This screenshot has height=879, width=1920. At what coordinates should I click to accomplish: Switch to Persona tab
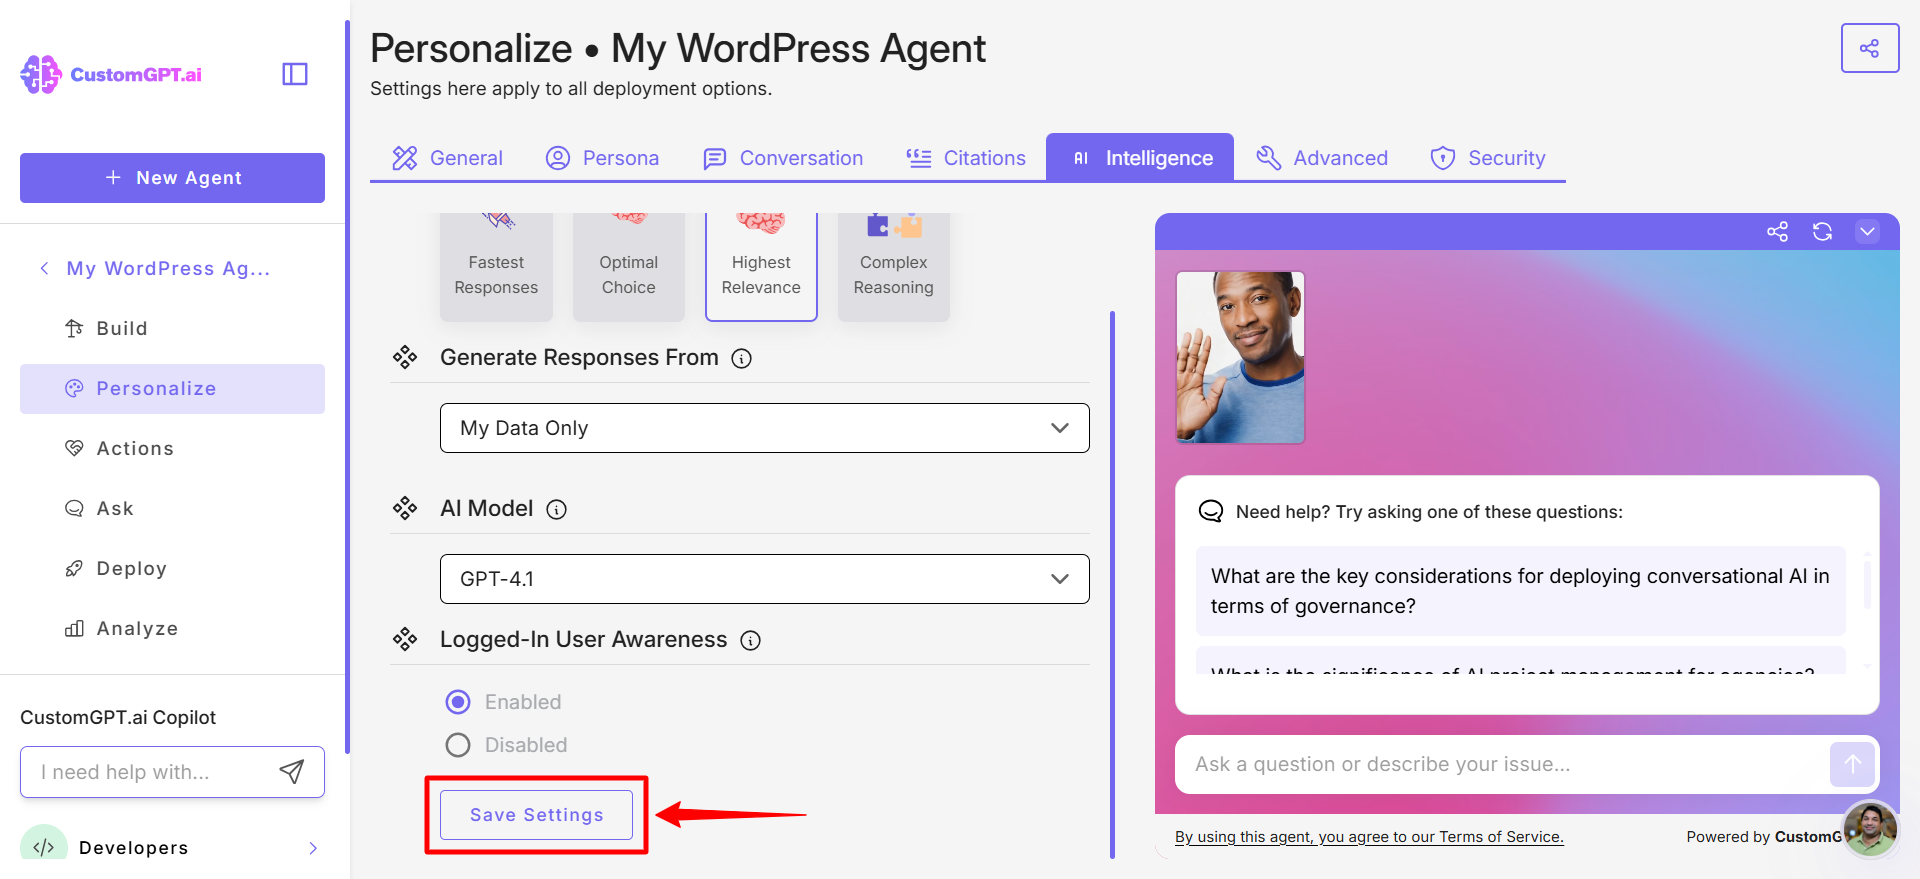point(602,158)
